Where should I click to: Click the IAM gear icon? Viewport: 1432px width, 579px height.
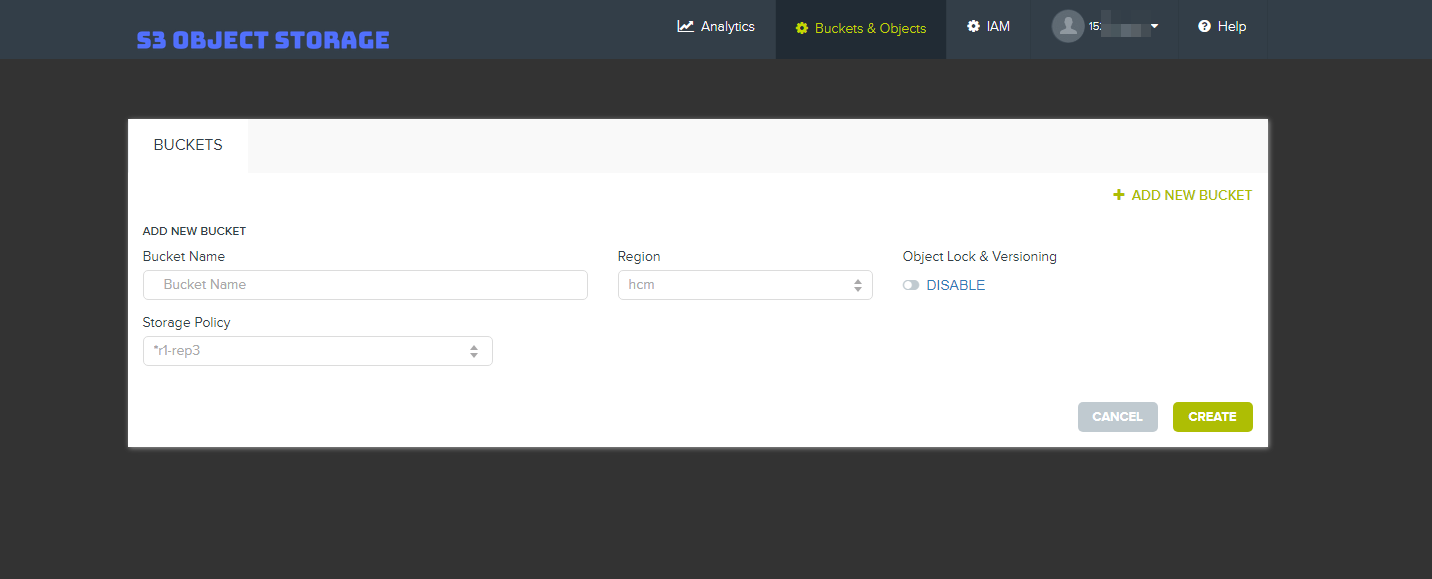click(x=973, y=27)
